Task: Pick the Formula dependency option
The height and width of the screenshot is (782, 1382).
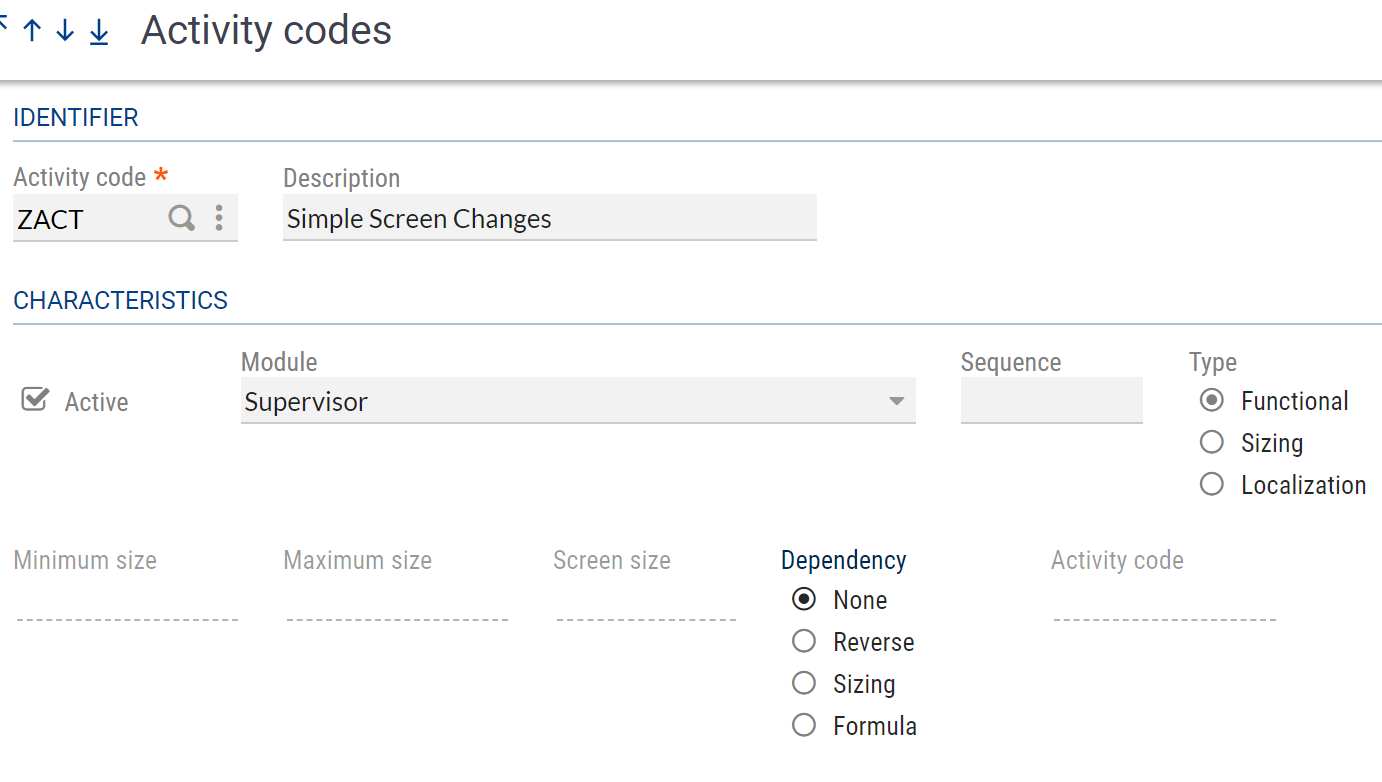Action: coord(804,725)
